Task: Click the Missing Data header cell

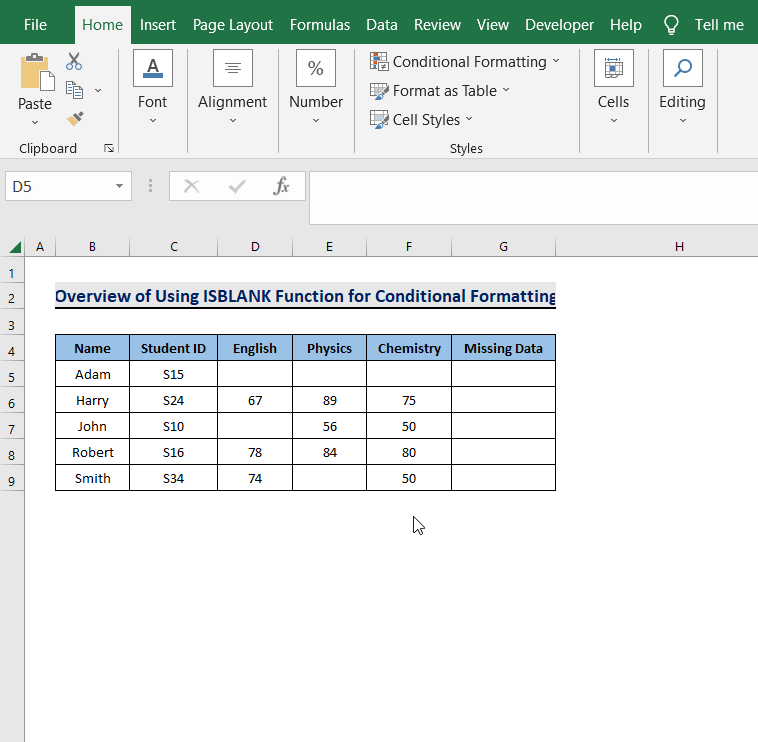Action: 503,348
